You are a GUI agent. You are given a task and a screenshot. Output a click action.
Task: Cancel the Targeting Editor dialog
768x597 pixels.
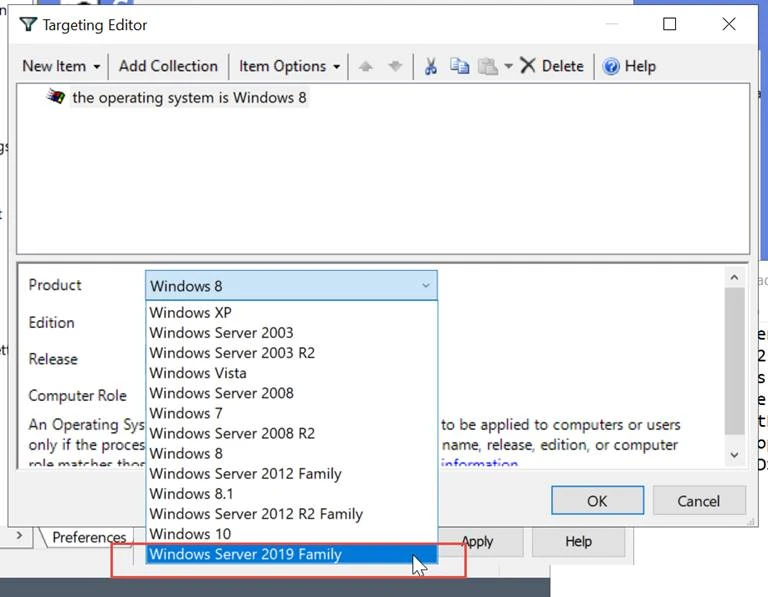tap(698, 501)
